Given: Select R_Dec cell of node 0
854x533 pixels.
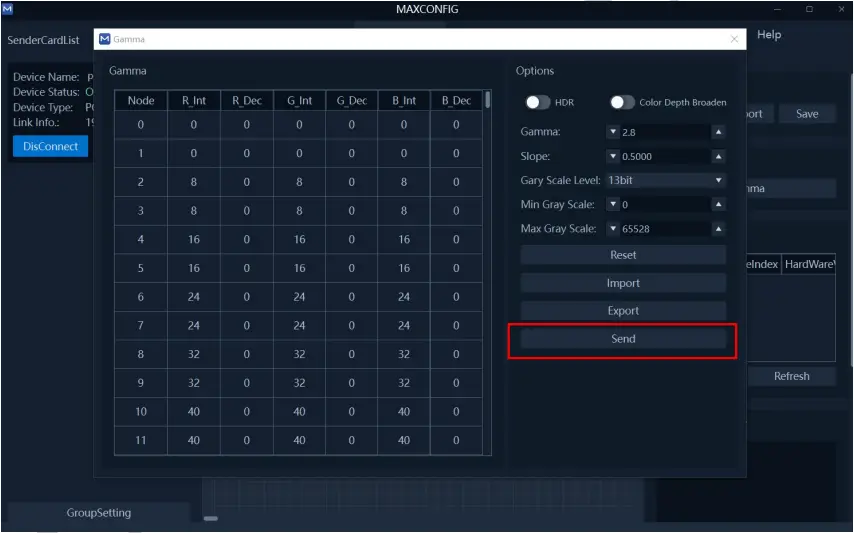Looking at the screenshot, I should [x=247, y=125].
